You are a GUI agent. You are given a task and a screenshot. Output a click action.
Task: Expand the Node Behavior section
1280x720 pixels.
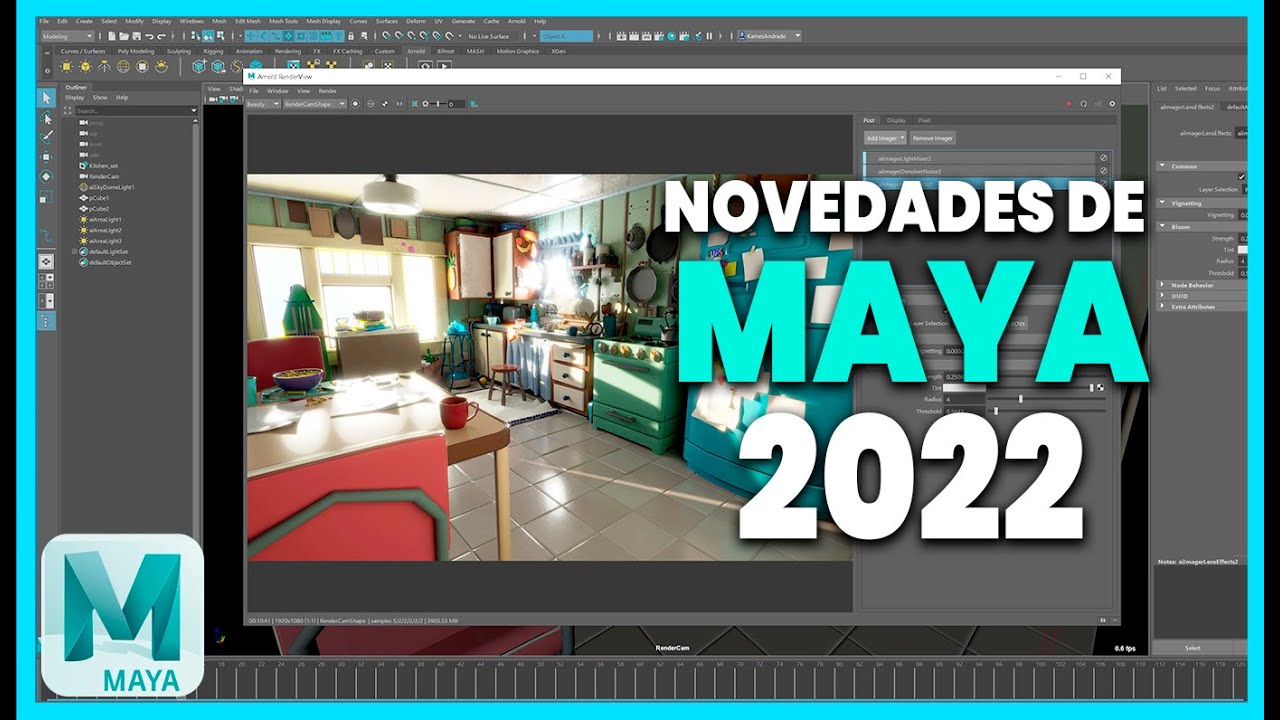[x=1162, y=285]
